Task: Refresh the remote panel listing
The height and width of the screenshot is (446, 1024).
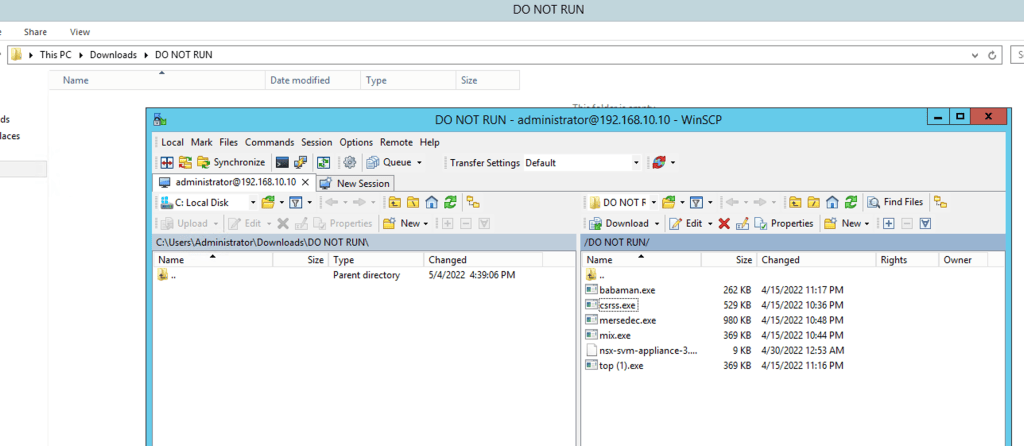Action: click(850, 202)
